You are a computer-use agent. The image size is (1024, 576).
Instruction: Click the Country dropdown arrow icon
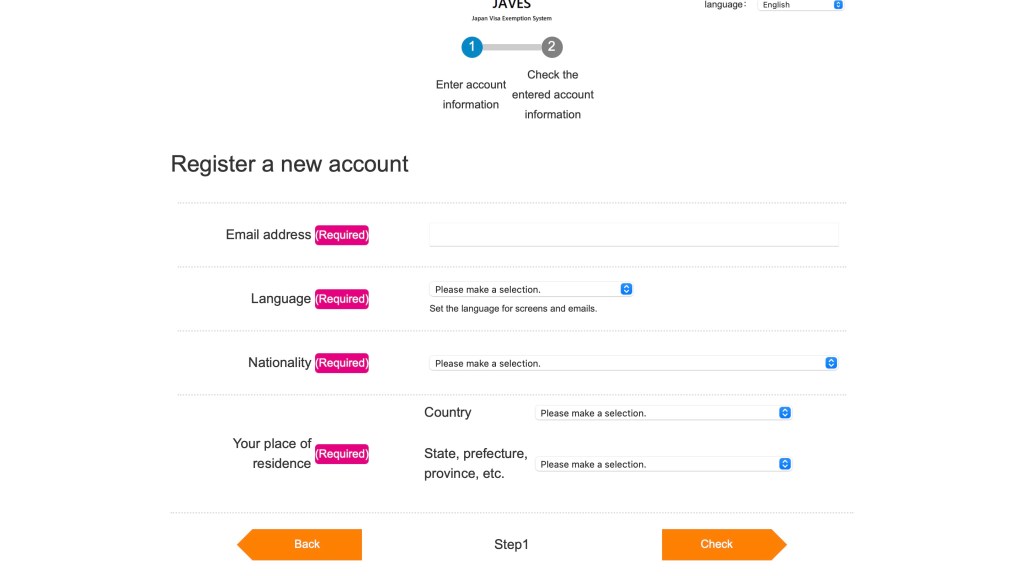tap(785, 413)
